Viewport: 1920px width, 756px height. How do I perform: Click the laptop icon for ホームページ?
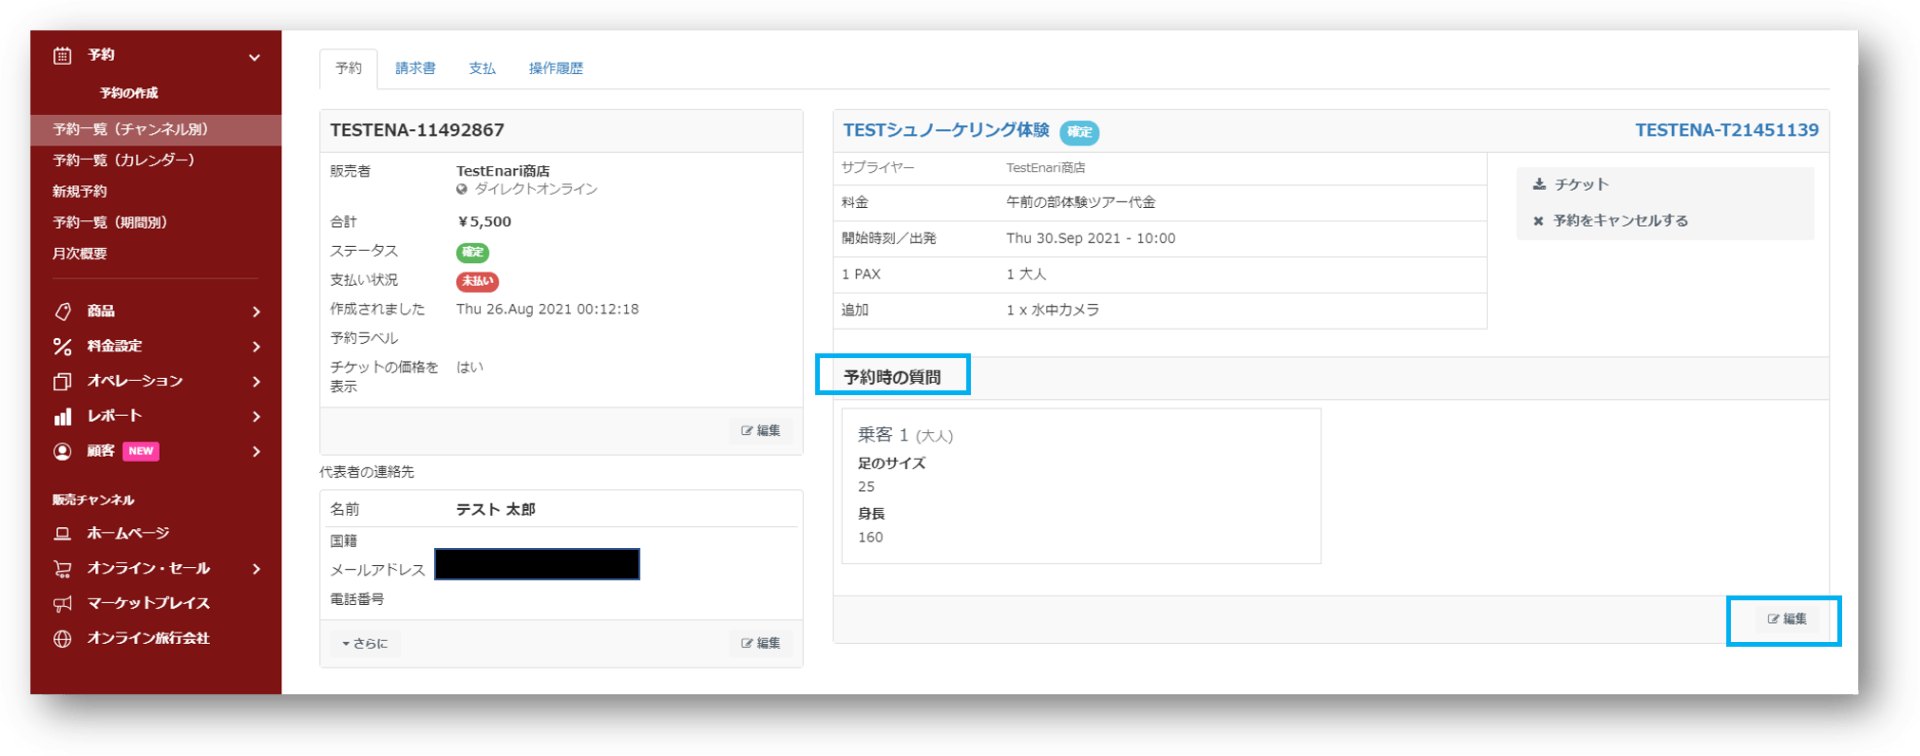(x=62, y=534)
